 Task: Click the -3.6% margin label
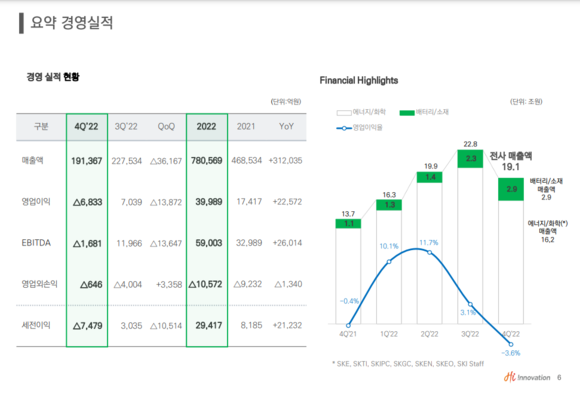(510, 353)
